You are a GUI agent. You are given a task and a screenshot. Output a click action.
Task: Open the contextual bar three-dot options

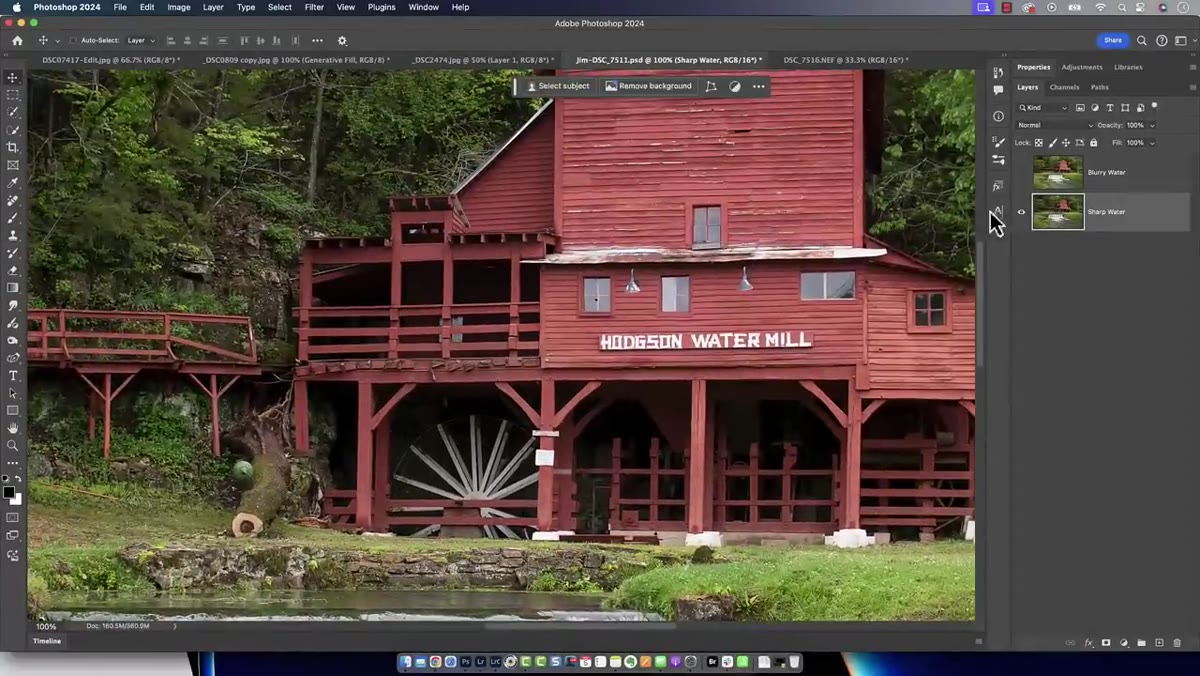(x=759, y=86)
